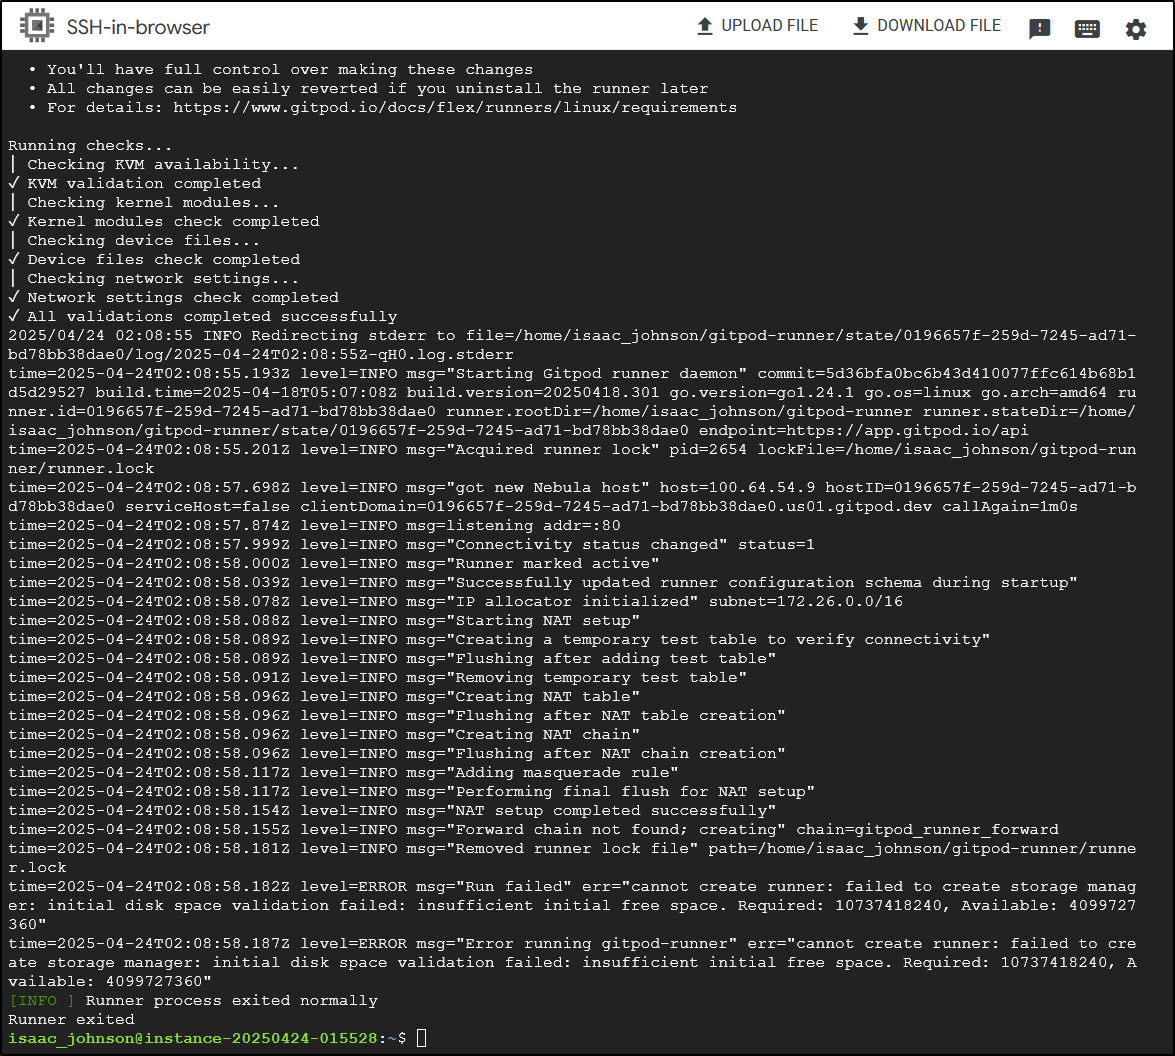This screenshot has width=1175, height=1056.
Task: Click 'IP allocator initialized' message
Action: (573, 602)
